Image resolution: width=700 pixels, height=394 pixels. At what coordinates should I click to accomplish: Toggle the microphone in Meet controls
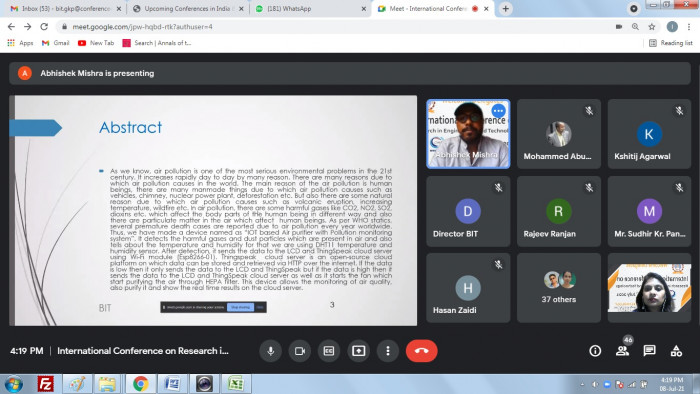pyautogui.click(x=271, y=351)
